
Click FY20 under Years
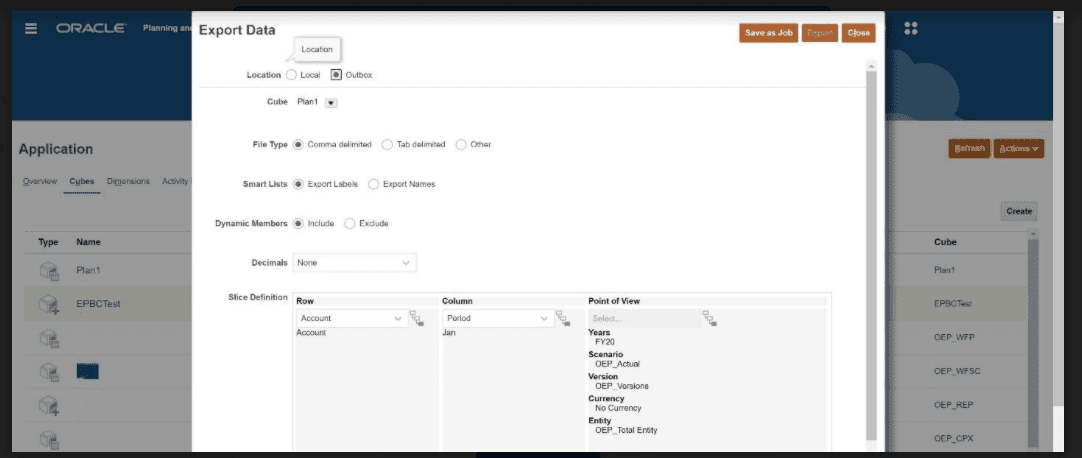[x=604, y=341]
